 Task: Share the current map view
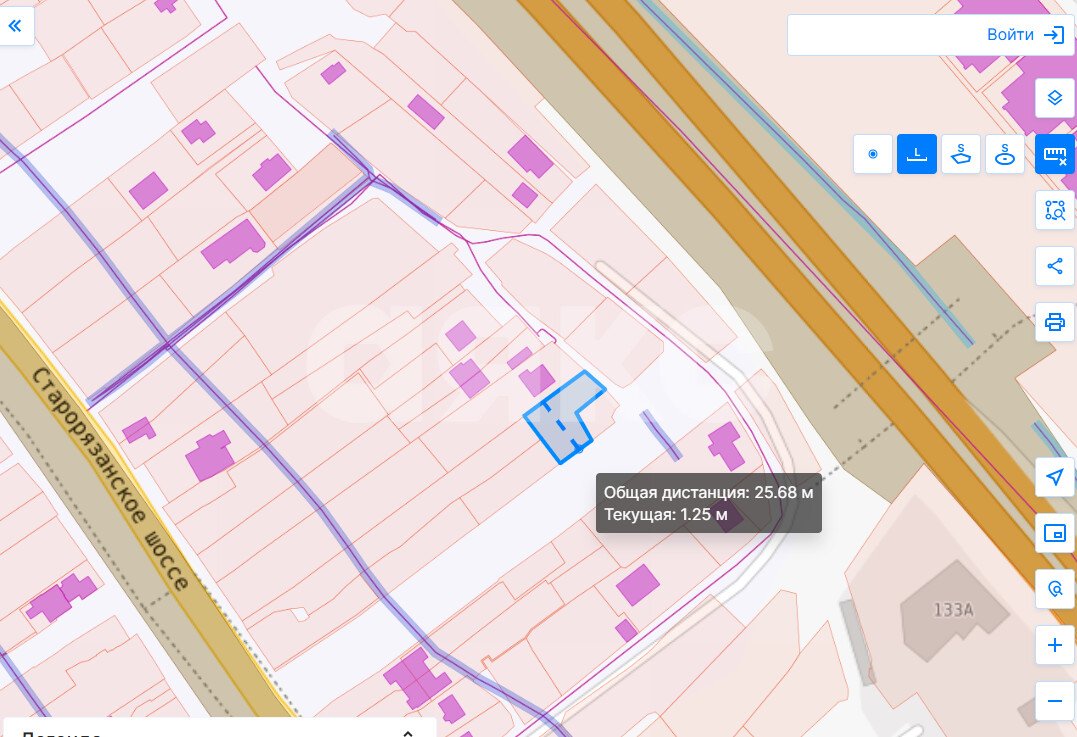tap(1055, 266)
